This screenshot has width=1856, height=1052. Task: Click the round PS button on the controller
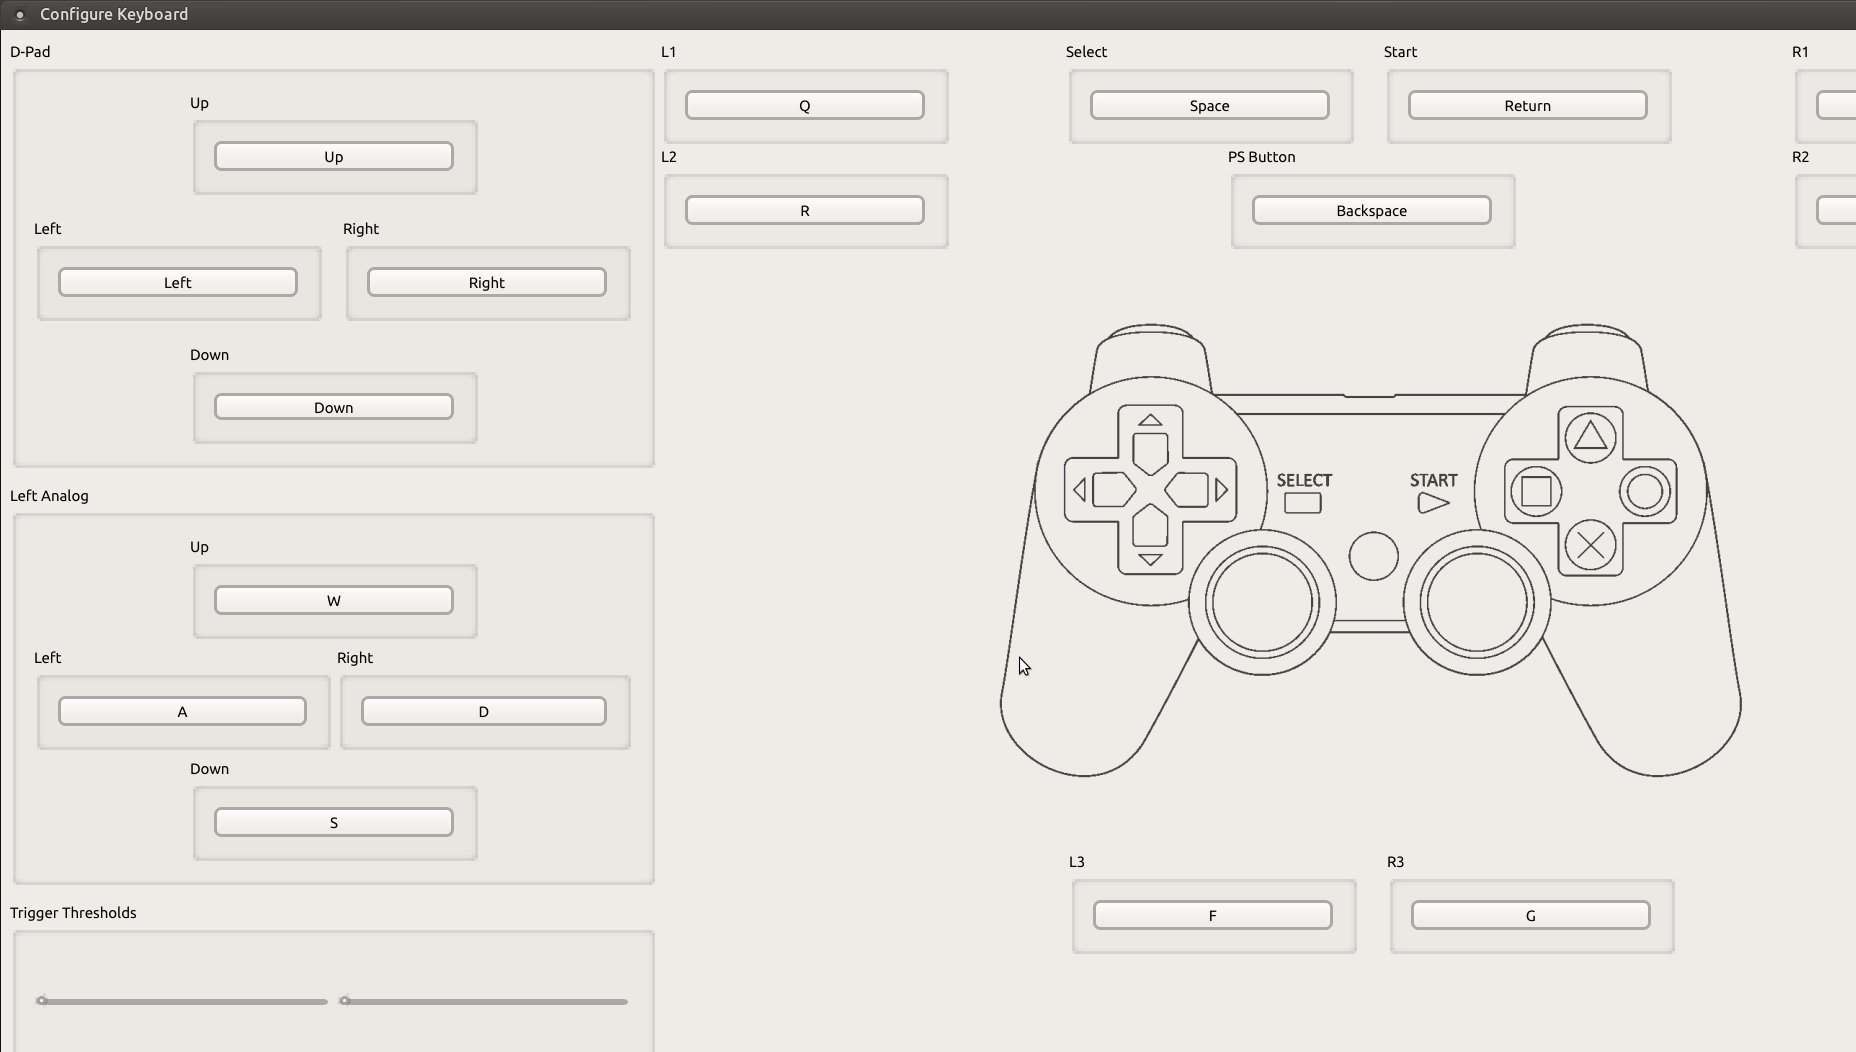[x=1373, y=556]
